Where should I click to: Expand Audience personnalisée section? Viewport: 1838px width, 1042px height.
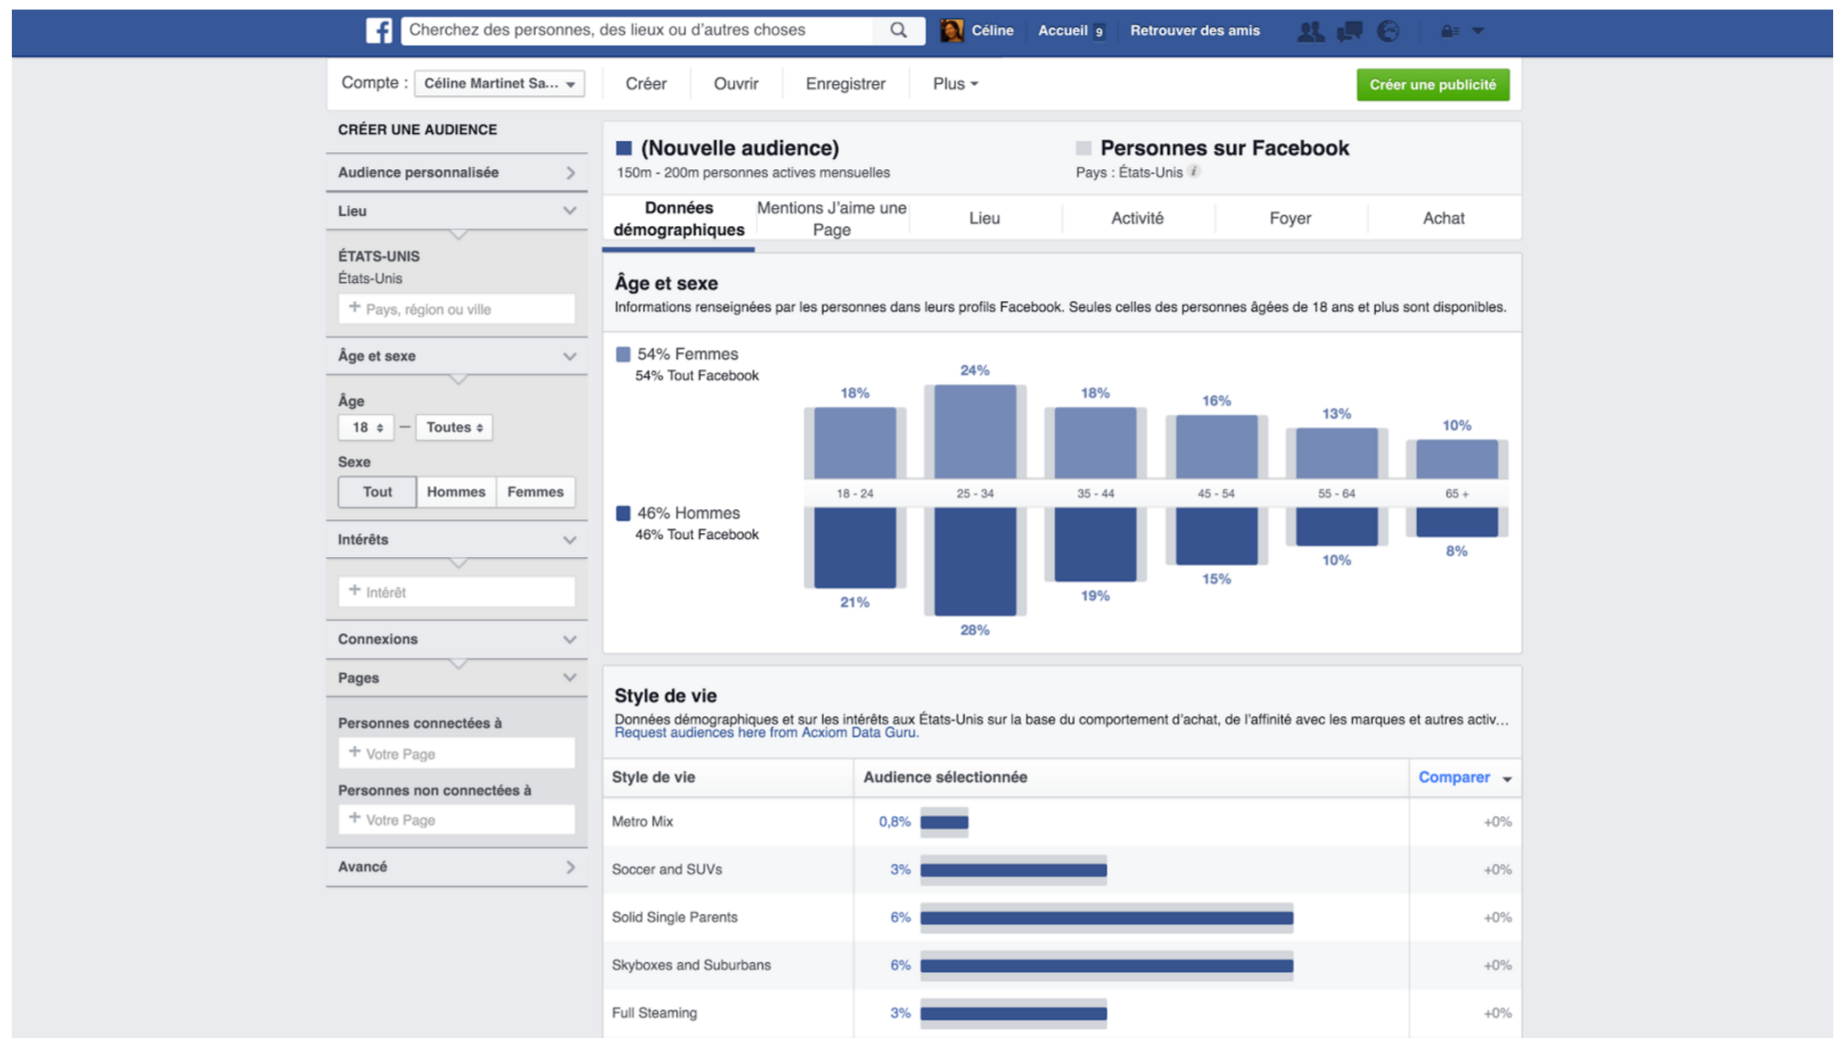tap(457, 173)
